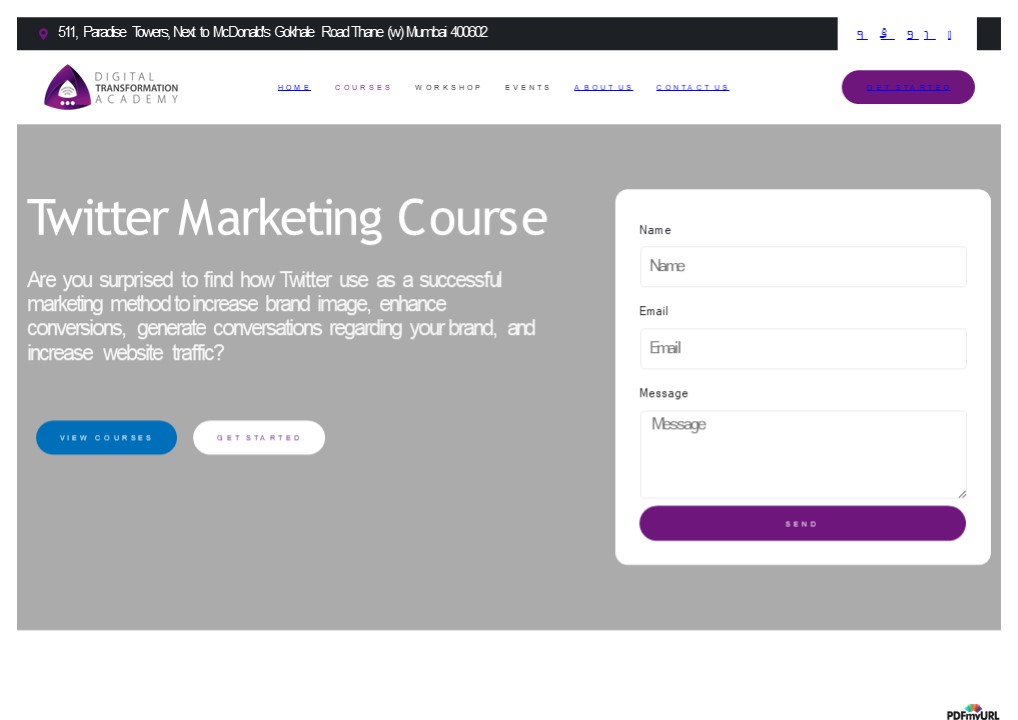
Task: Select the HOME menu item
Action: 294,87
